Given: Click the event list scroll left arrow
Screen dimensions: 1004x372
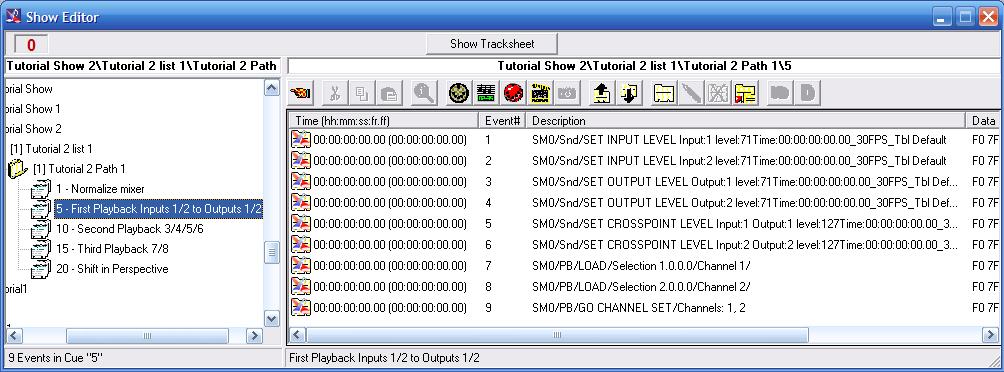Looking at the screenshot, I should click(297, 335).
